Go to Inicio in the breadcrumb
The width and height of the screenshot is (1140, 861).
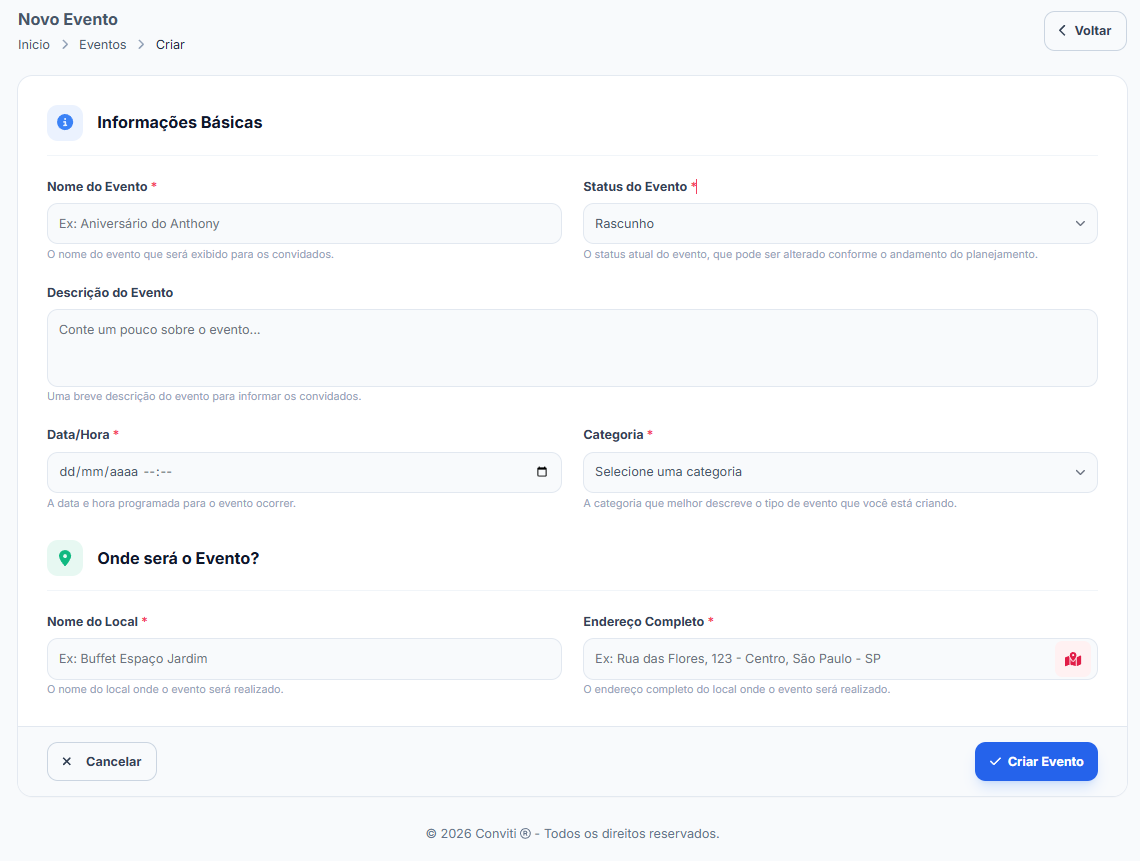pyautogui.click(x=34, y=45)
